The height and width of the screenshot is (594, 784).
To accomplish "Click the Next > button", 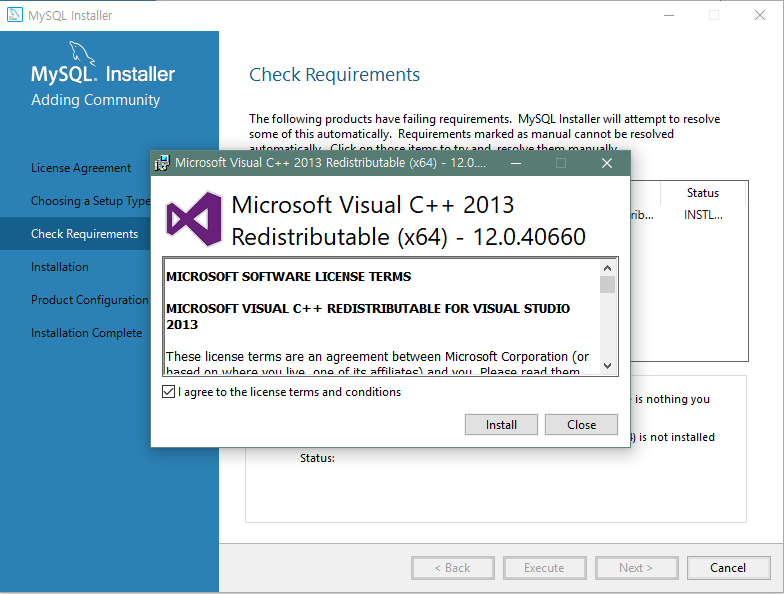I will [x=636, y=568].
